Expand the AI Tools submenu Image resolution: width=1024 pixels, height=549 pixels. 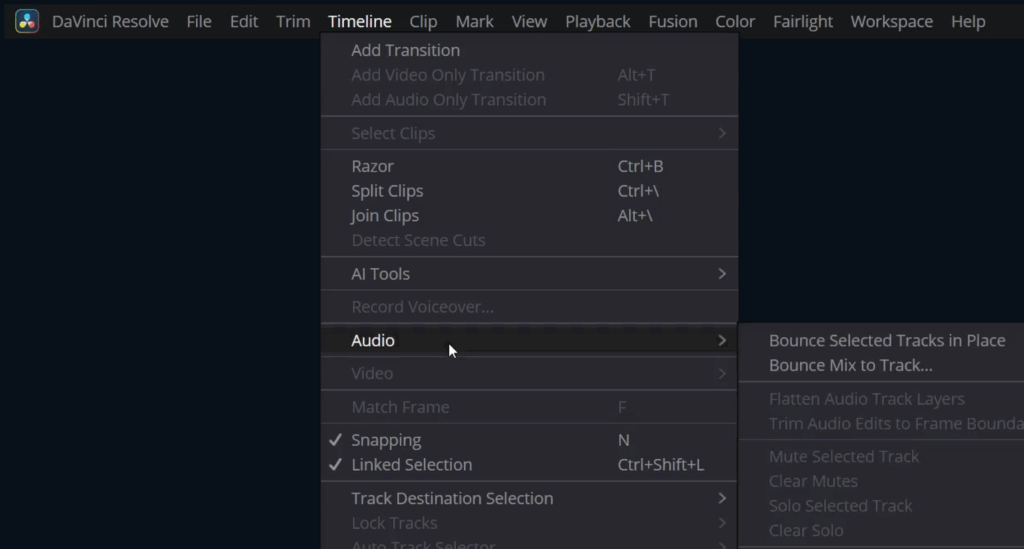(x=530, y=274)
